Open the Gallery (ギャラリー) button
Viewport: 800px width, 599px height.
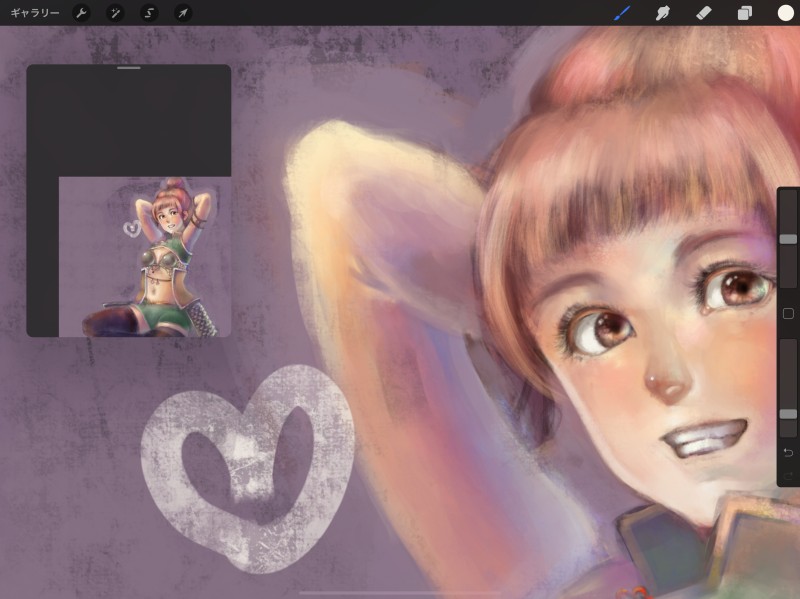35,13
